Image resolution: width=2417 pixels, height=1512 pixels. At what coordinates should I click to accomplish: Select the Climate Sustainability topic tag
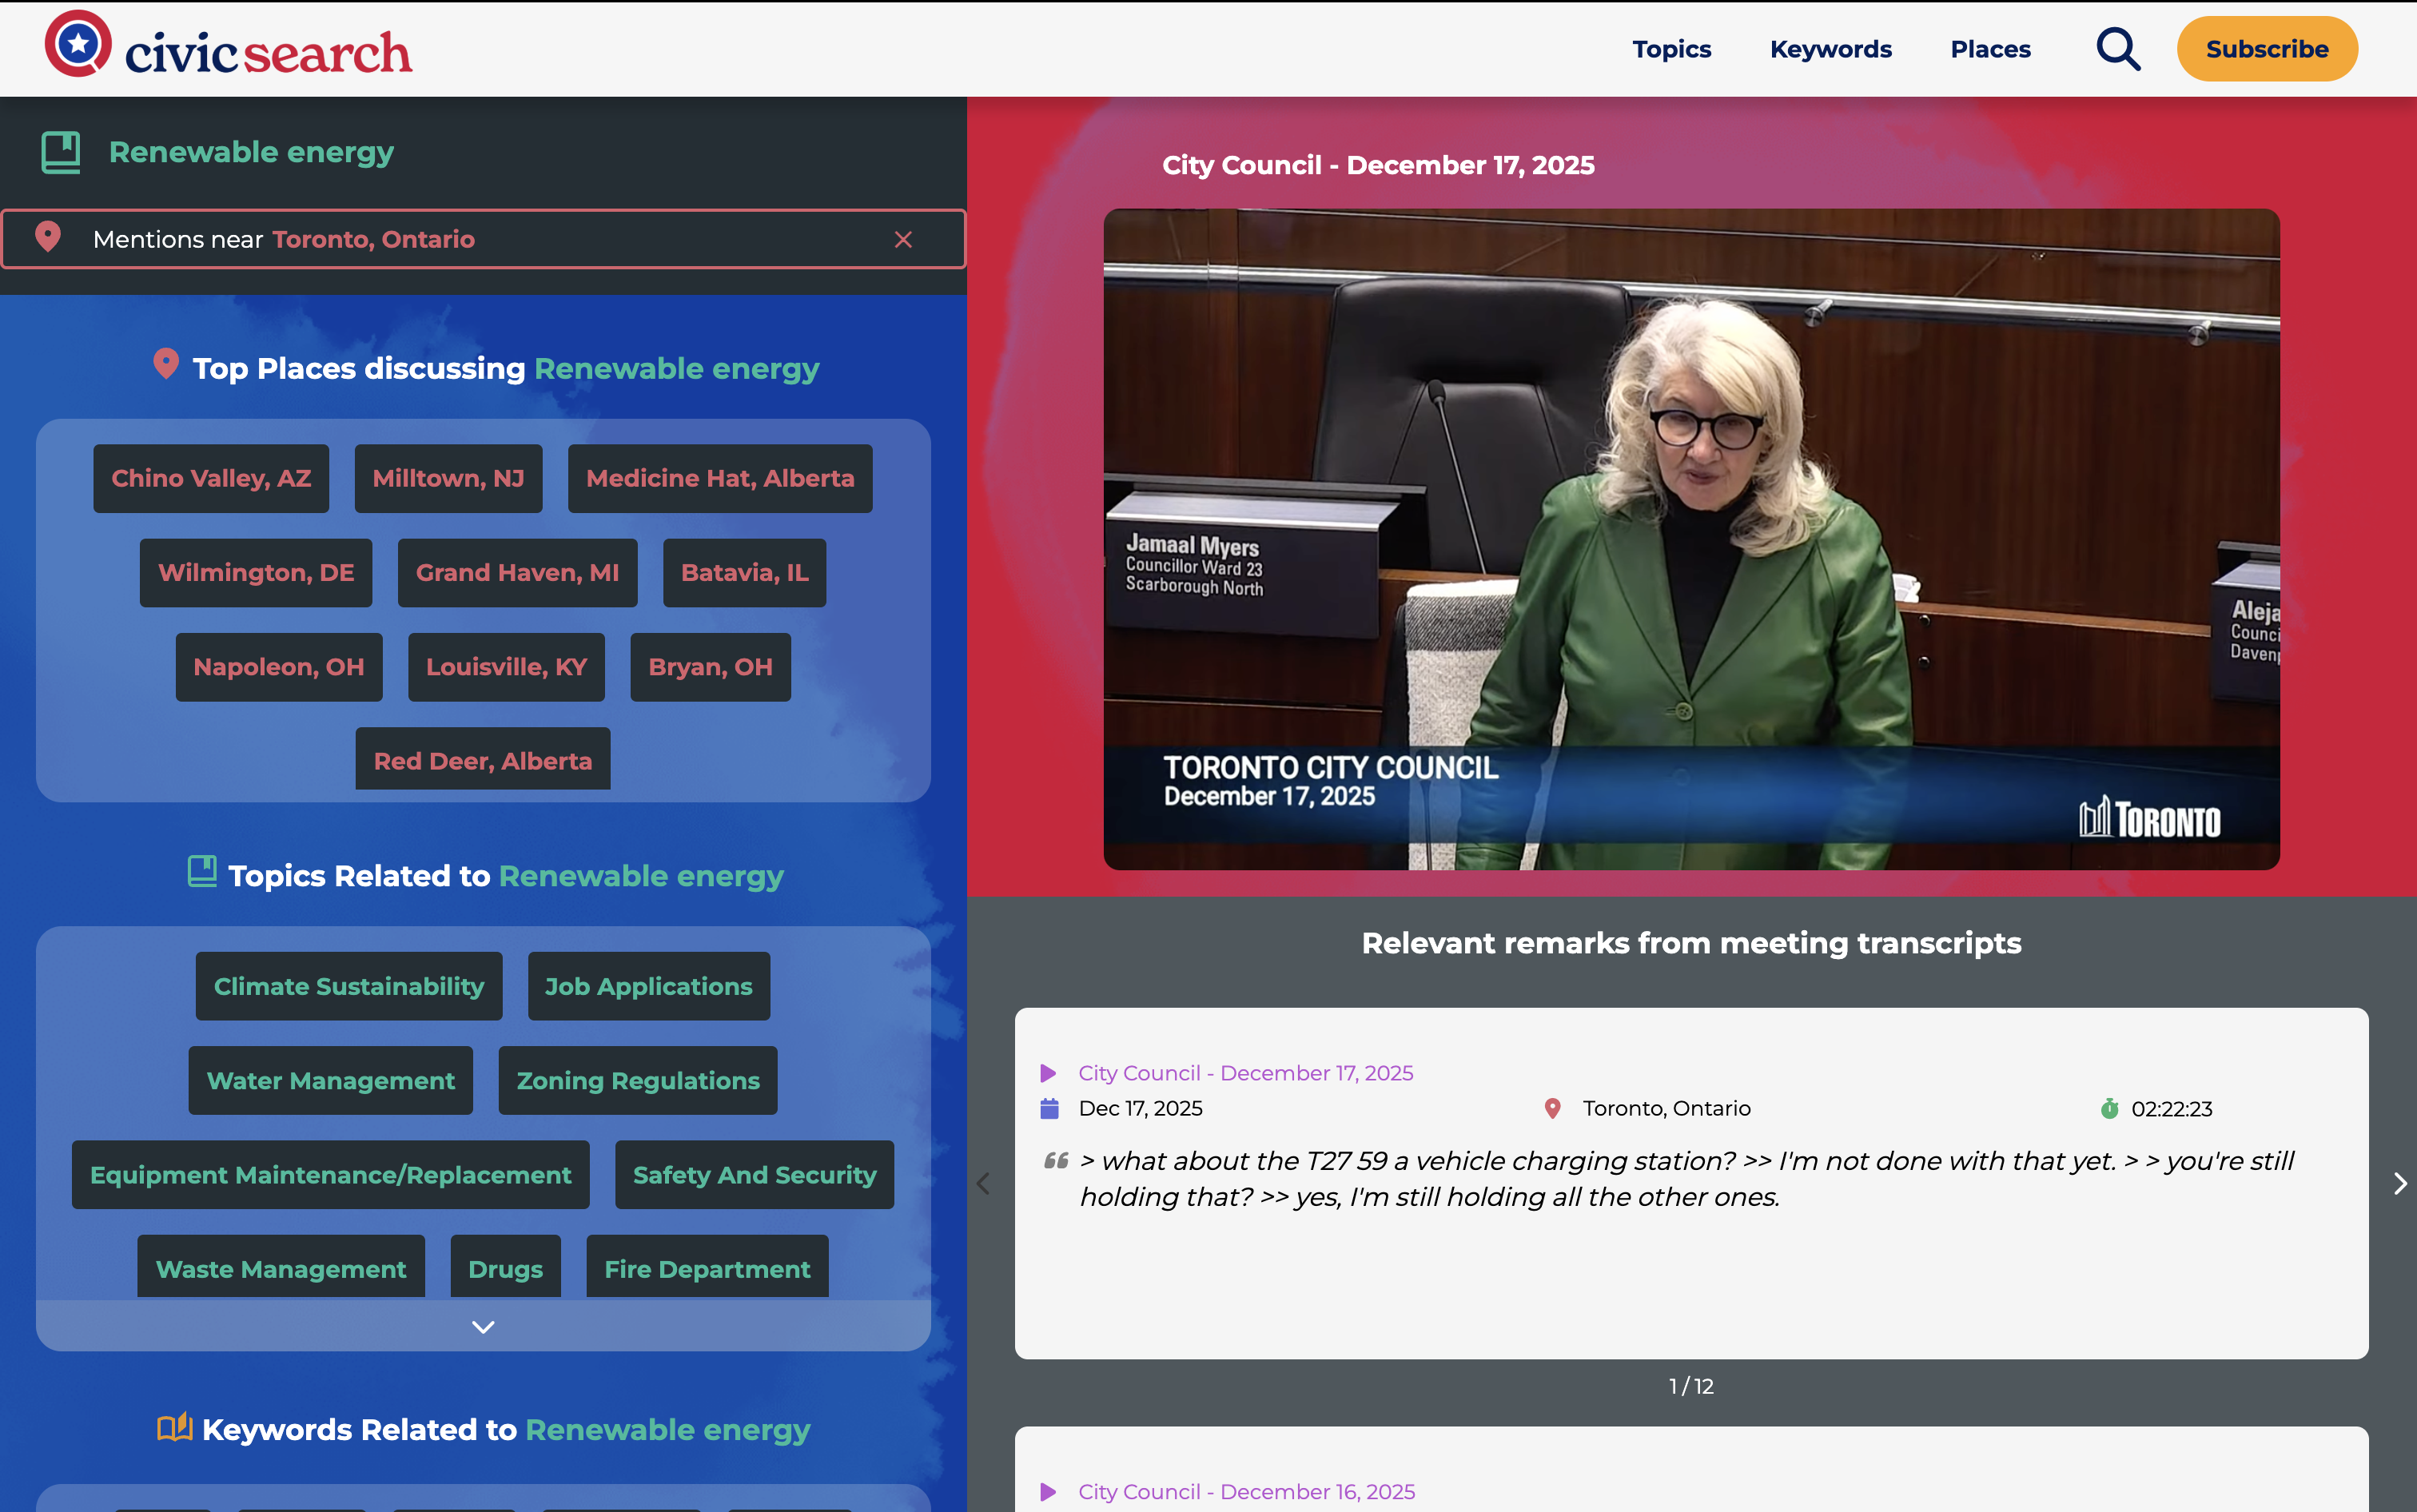click(x=348, y=986)
